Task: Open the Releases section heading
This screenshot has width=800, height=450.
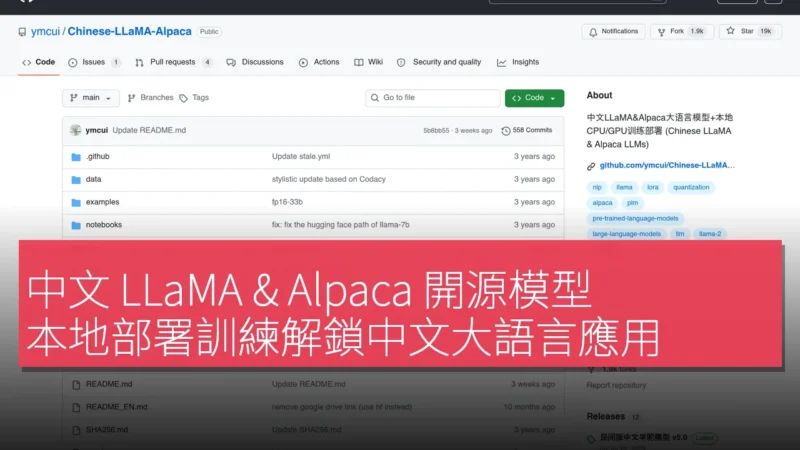Action: (x=606, y=416)
